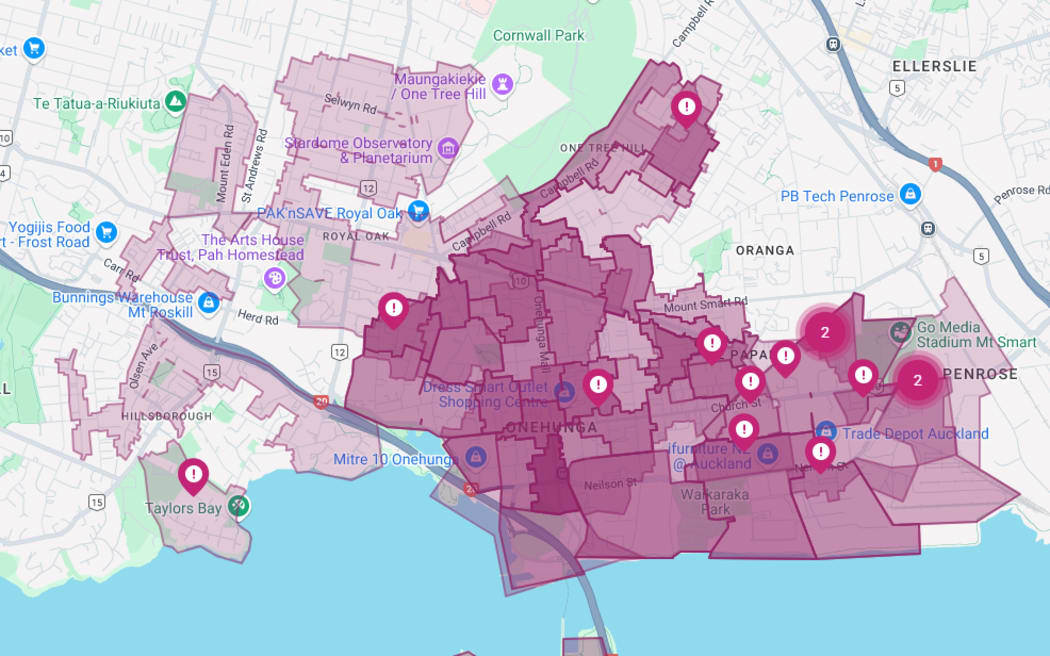Select the outage marker beside Taylors Bay
This screenshot has width=1050, height=656.
[194, 475]
